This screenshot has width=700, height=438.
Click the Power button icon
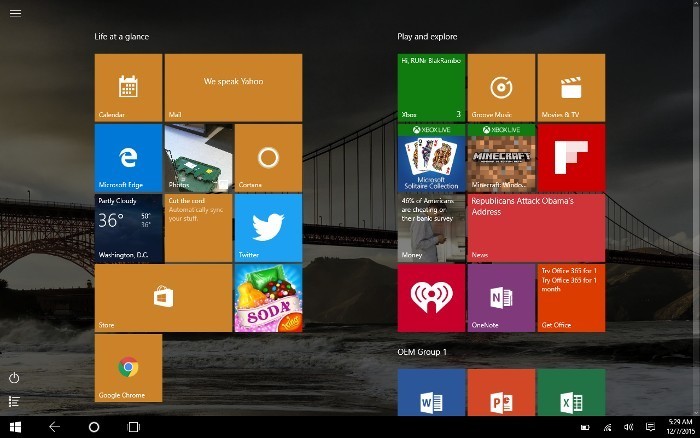click(x=14, y=378)
